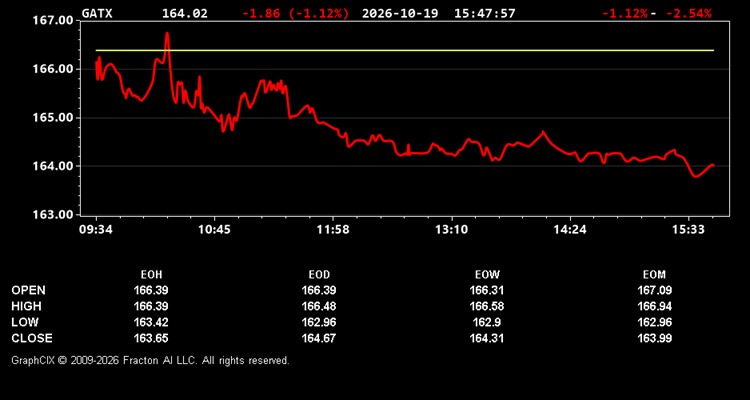Click the 09:34 time axis label

point(96,230)
